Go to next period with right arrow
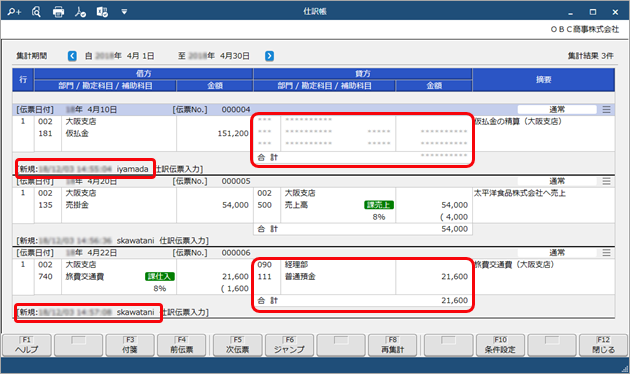Image resolution: width=630 pixels, height=374 pixels. tap(270, 56)
